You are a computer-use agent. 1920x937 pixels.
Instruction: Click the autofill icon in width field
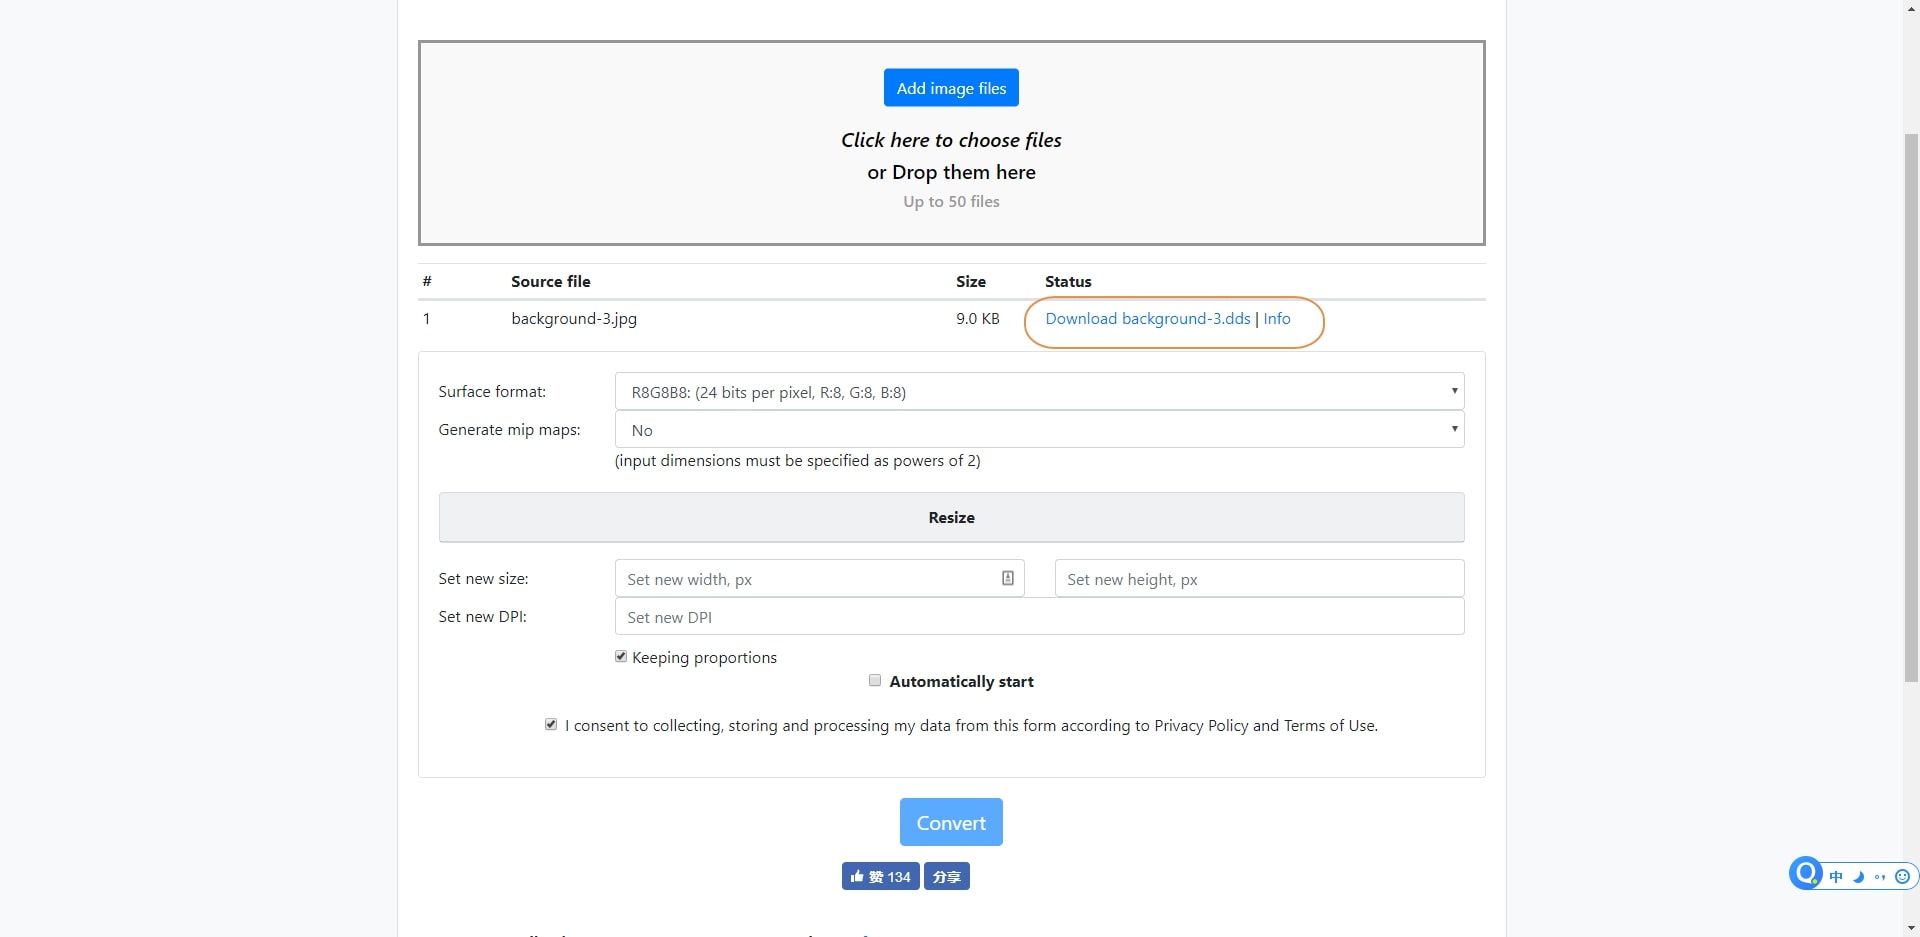(1007, 578)
